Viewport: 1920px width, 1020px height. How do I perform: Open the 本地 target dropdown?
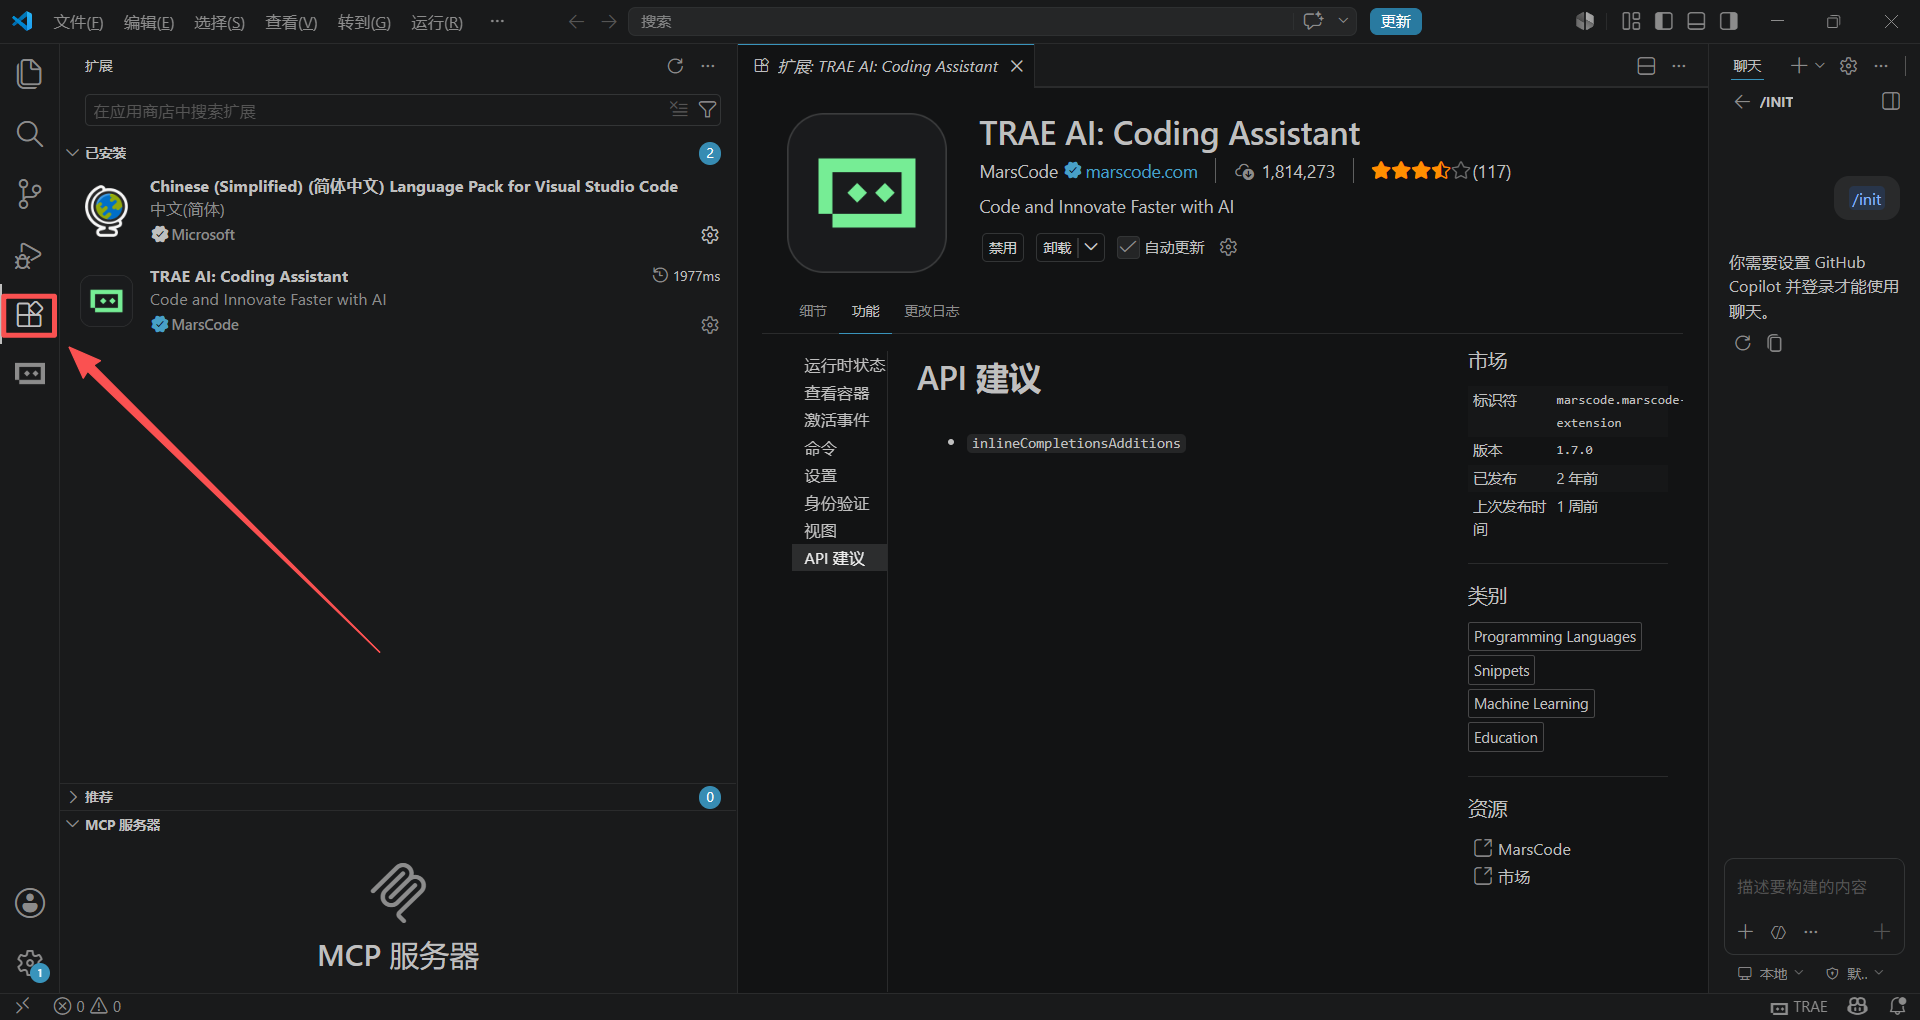[1770, 973]
